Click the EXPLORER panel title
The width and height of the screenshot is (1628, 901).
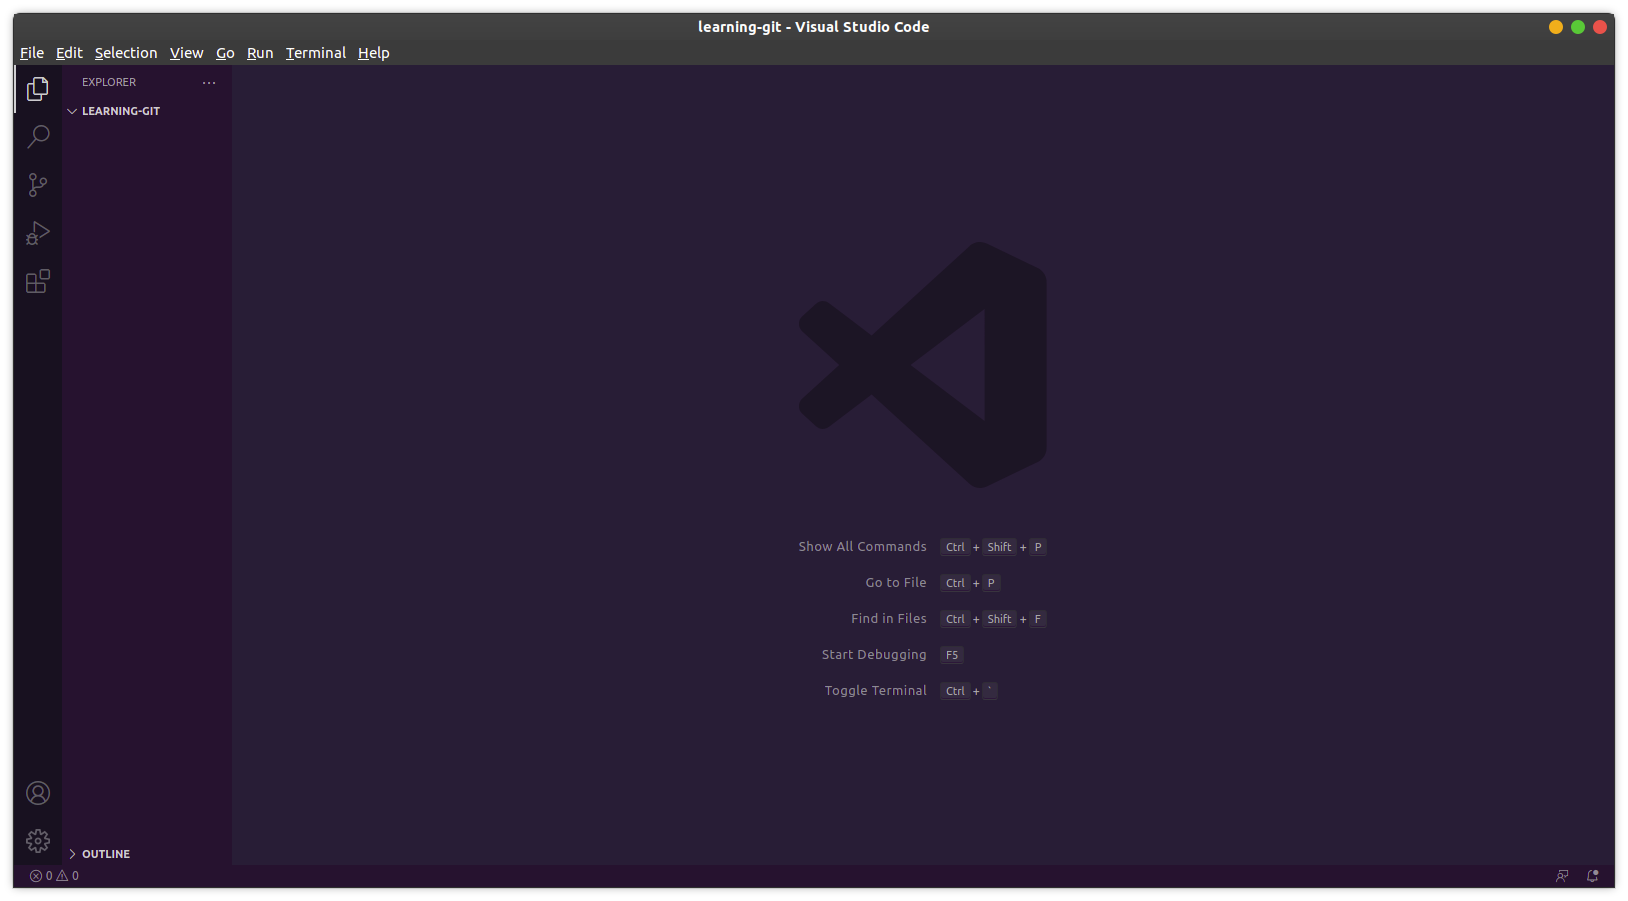point(109,82)
